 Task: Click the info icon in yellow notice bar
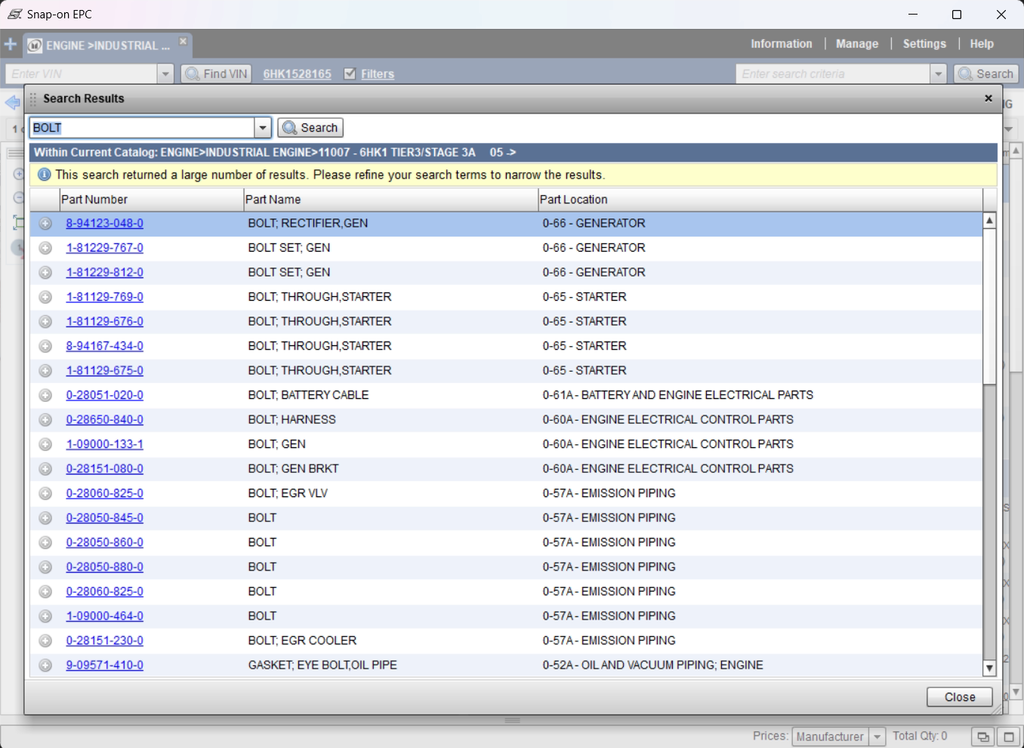44,174
